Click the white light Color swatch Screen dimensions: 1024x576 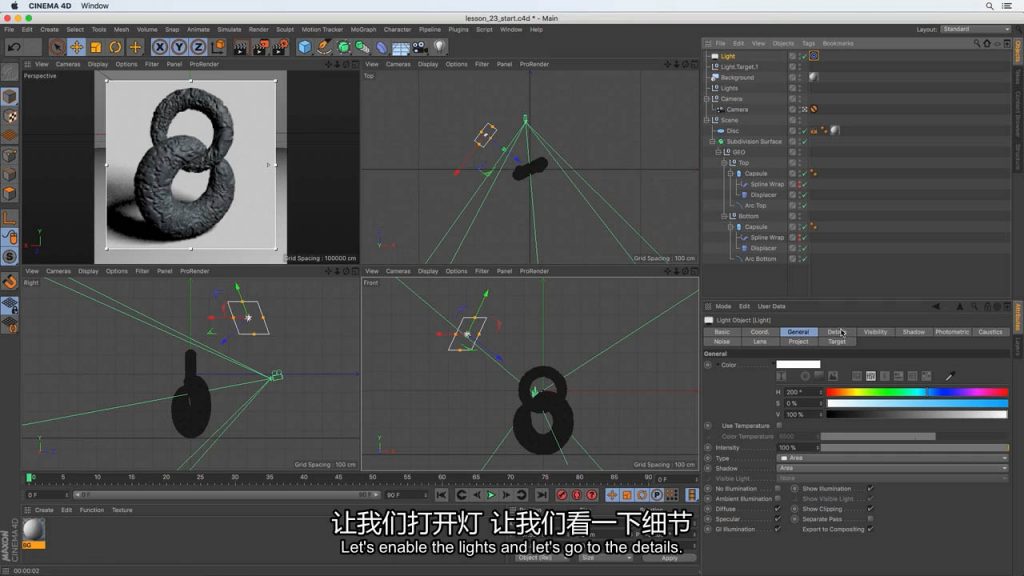[798, 365]
